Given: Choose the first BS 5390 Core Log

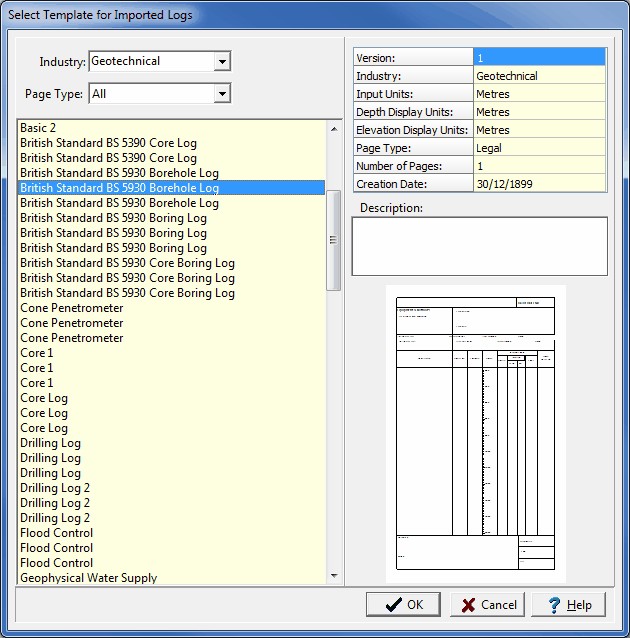Looking at the screenshot, I should [x=108, y=143].
